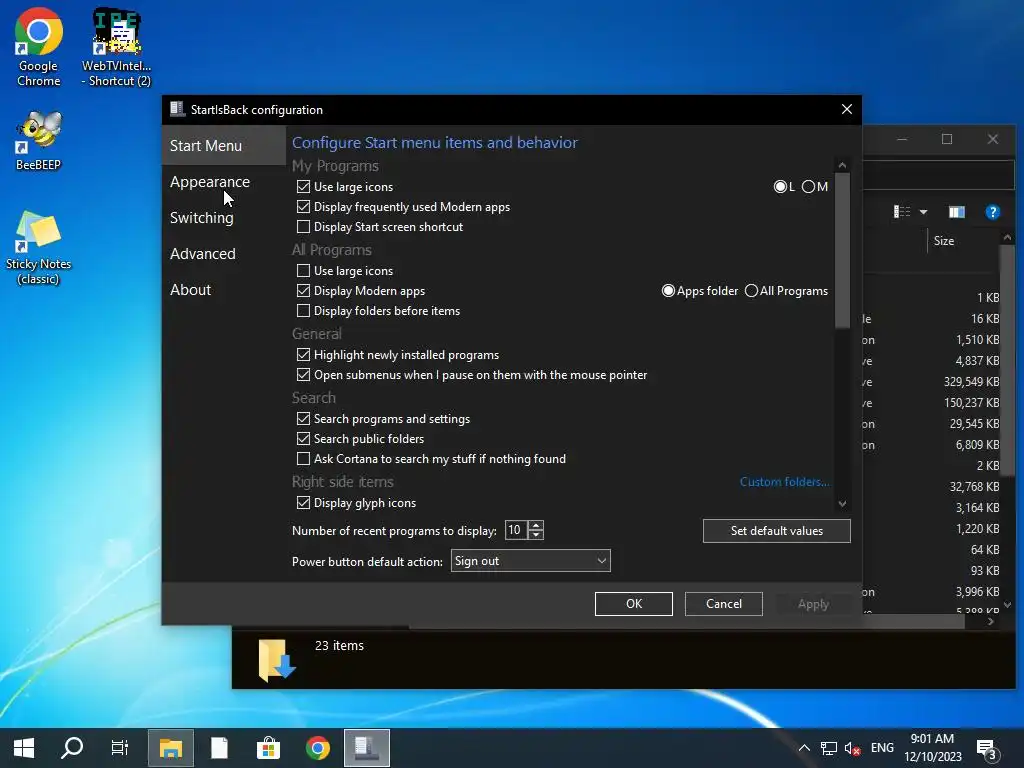Image resolution: width=1024 pixels, height=768 pixels.
Task: Click the Explorer help question mark icon
Action: [x=993, y=212]
